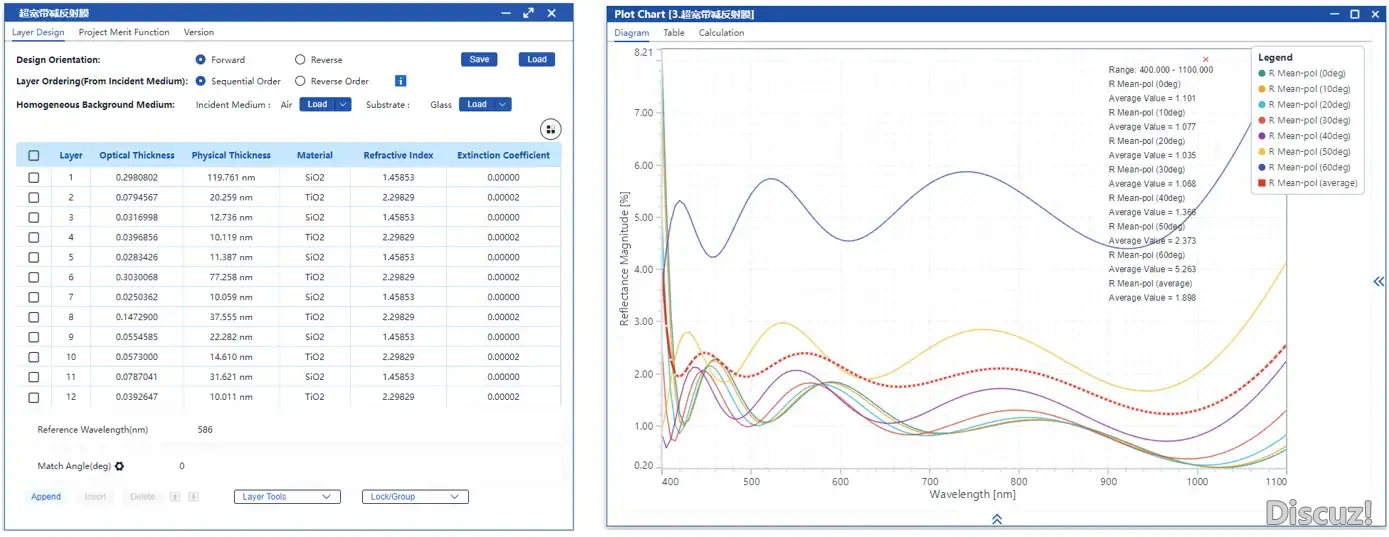Image resolution: width=1389 pixels, height=537 pixels.
Task: Expand the Substrate Load dropdown arrow
Action: point(503,104)
